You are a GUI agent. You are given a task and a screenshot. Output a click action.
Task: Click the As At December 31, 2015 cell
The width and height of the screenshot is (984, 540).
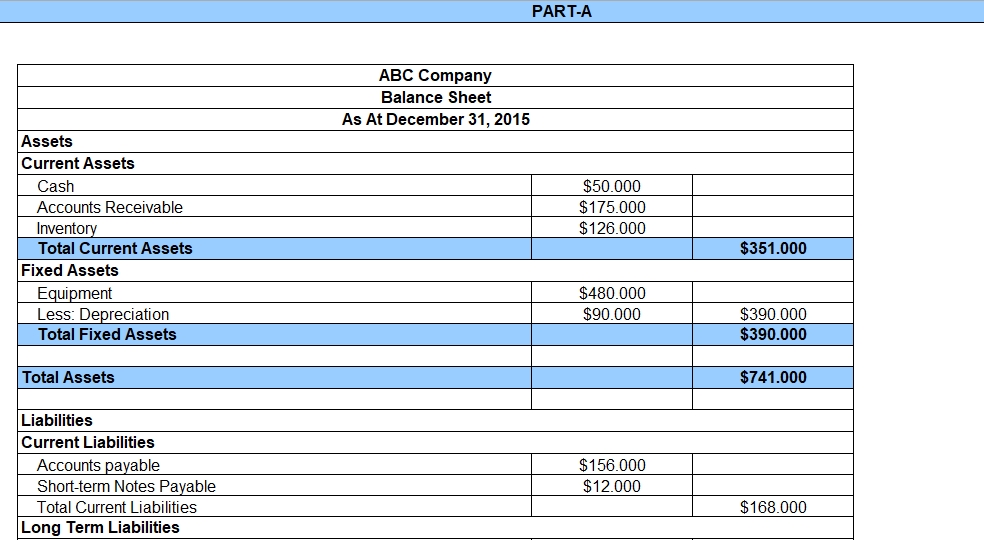[x=435, y=120]
